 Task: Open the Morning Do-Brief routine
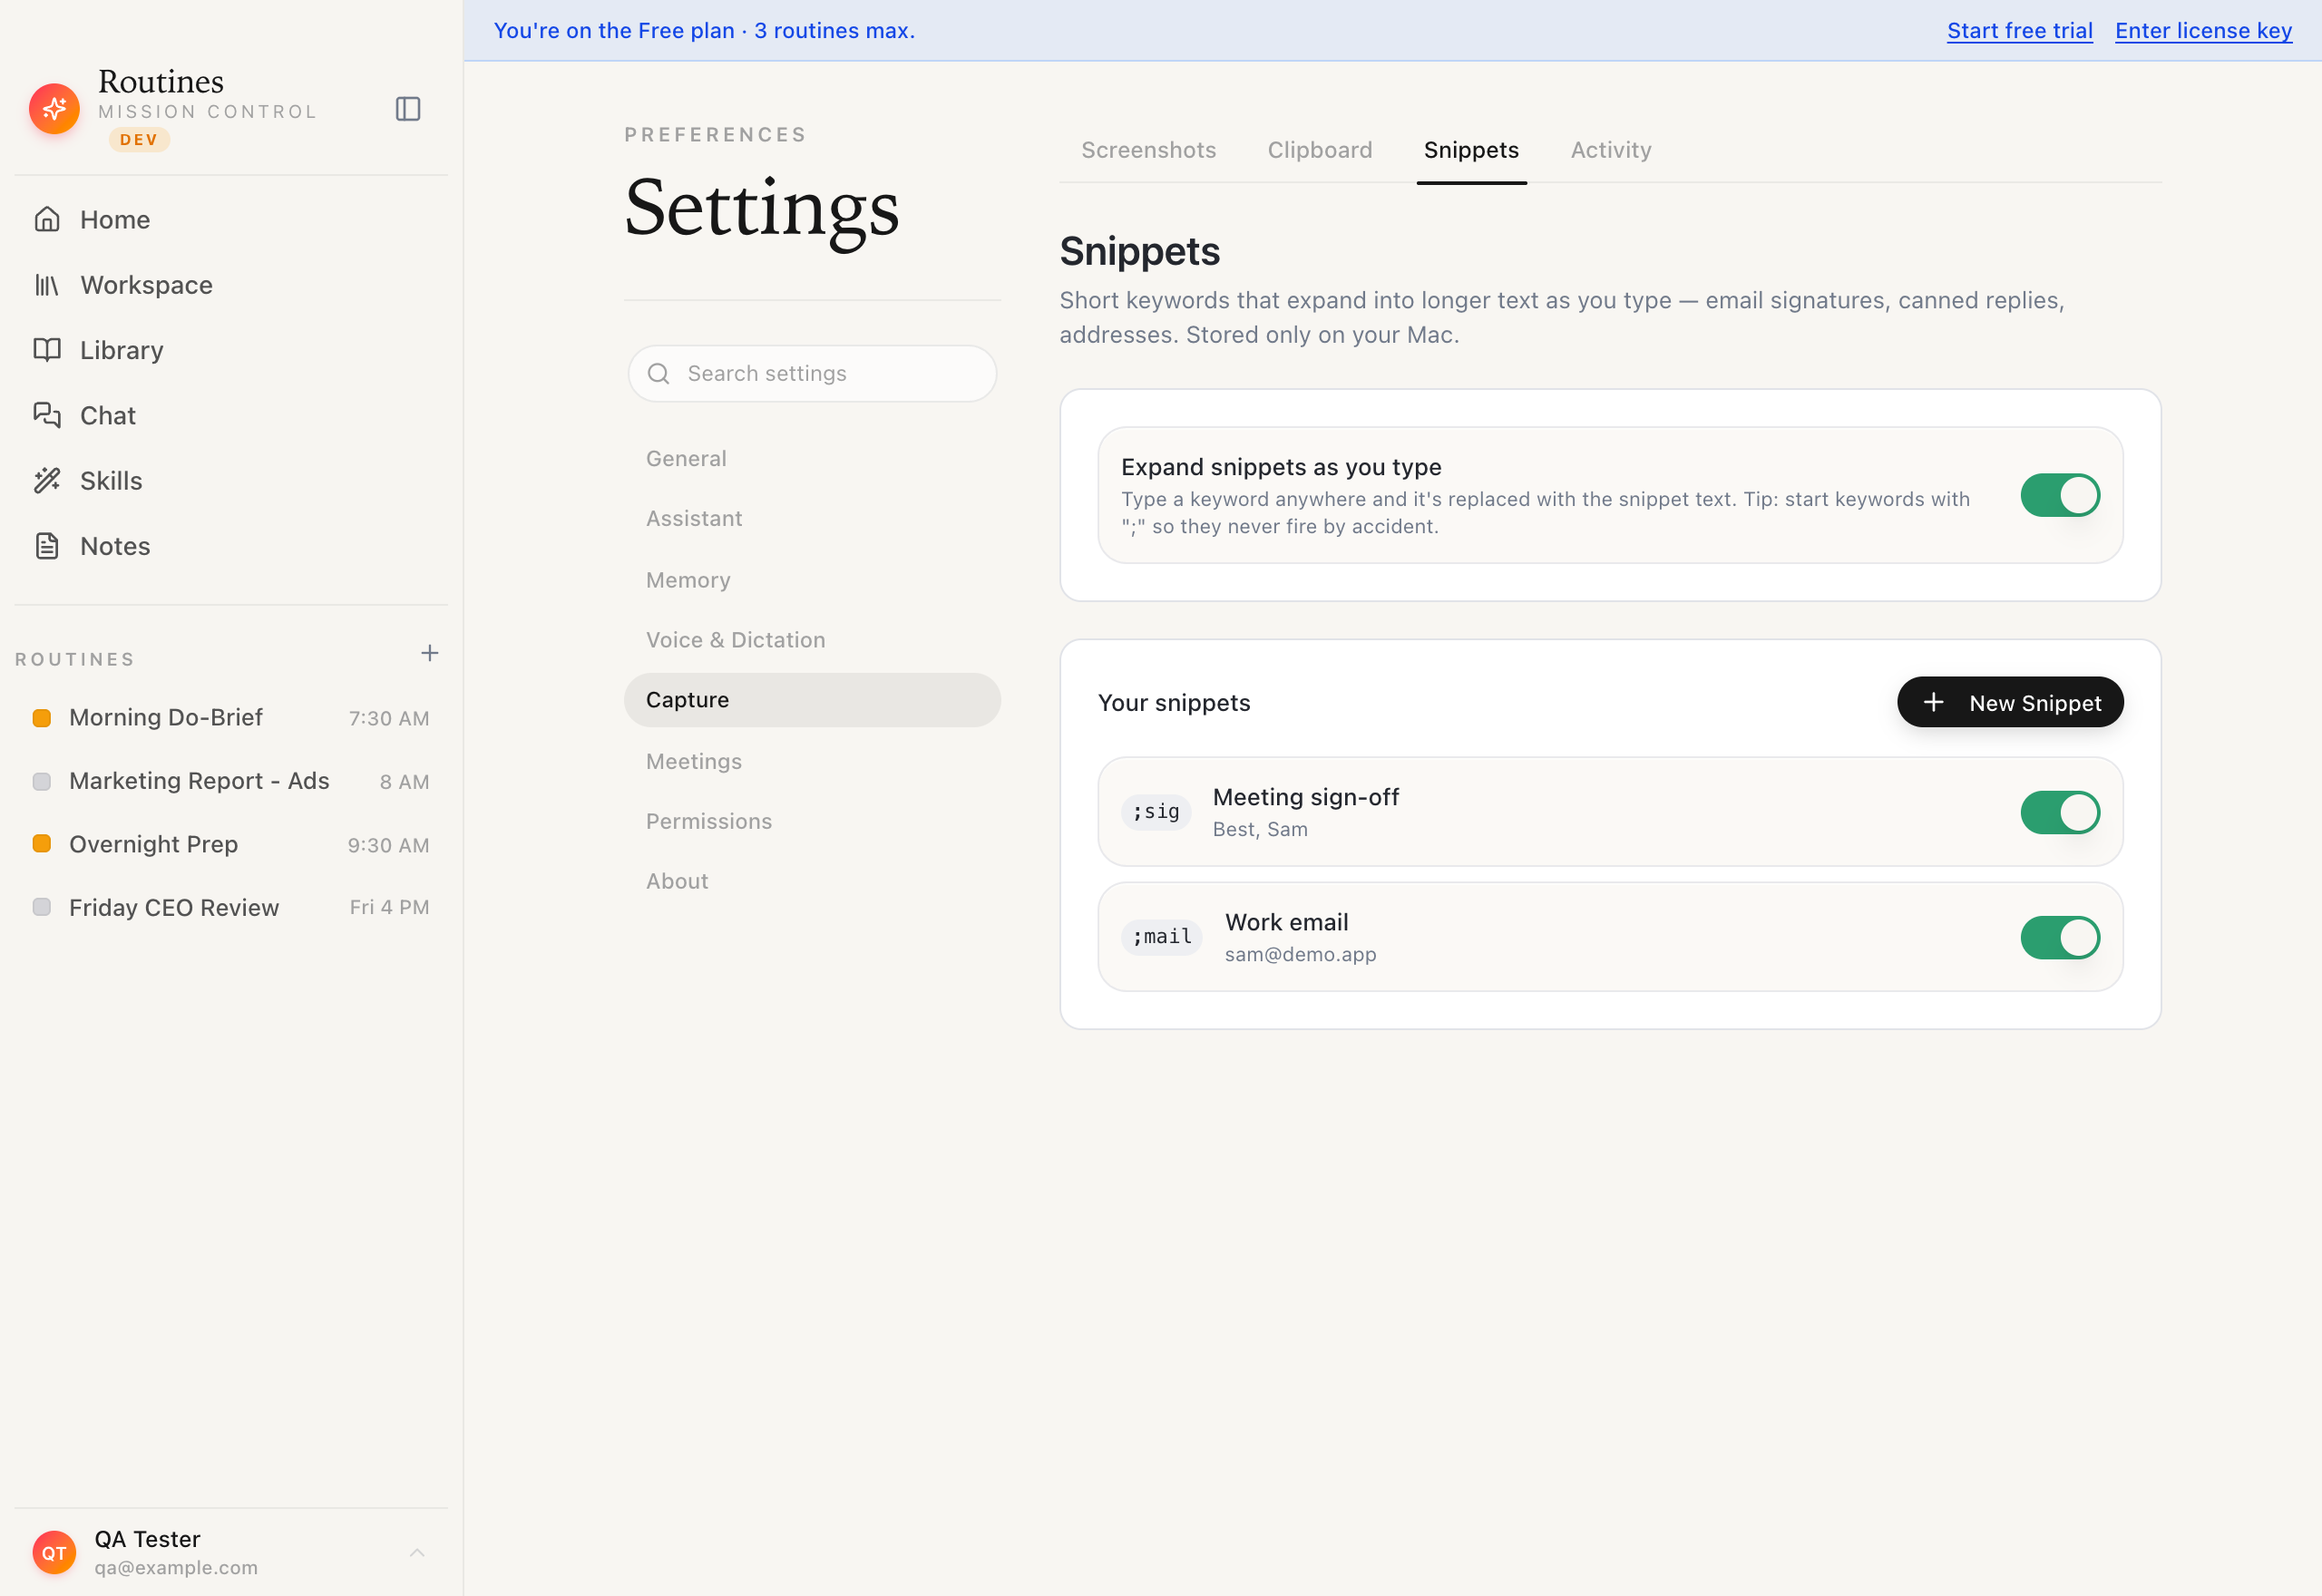231,718
